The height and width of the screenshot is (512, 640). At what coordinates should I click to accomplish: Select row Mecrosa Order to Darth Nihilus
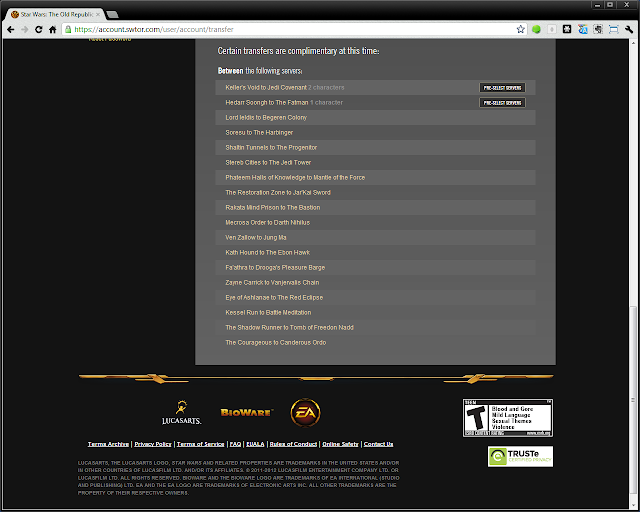[x=375, y=223]
